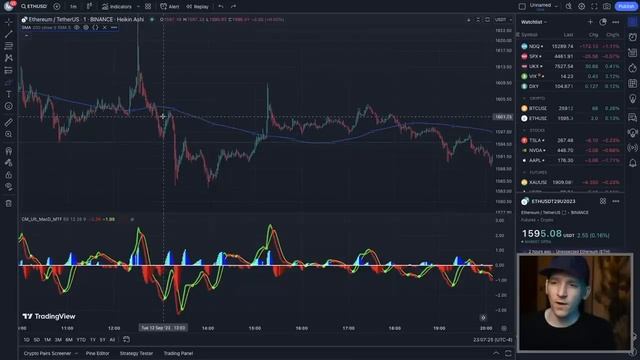Click the Publish button
This screenshot has height=360, width=640.
click(x=626, y=7)
